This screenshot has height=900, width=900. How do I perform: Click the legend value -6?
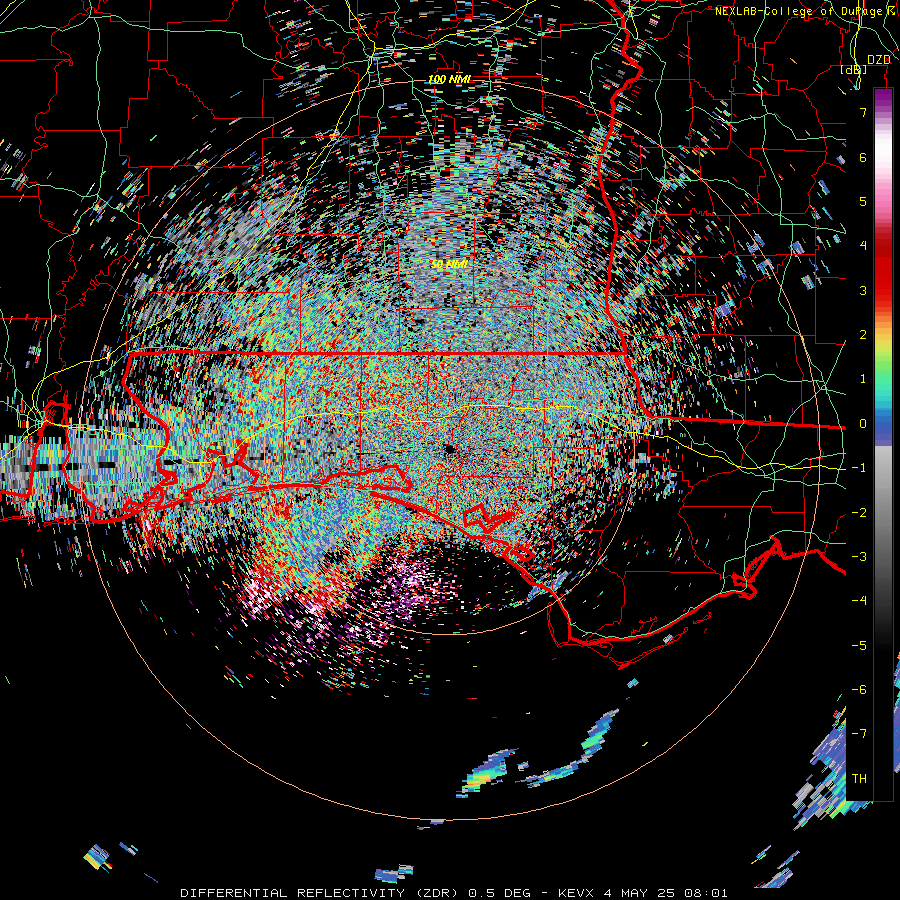859,689
